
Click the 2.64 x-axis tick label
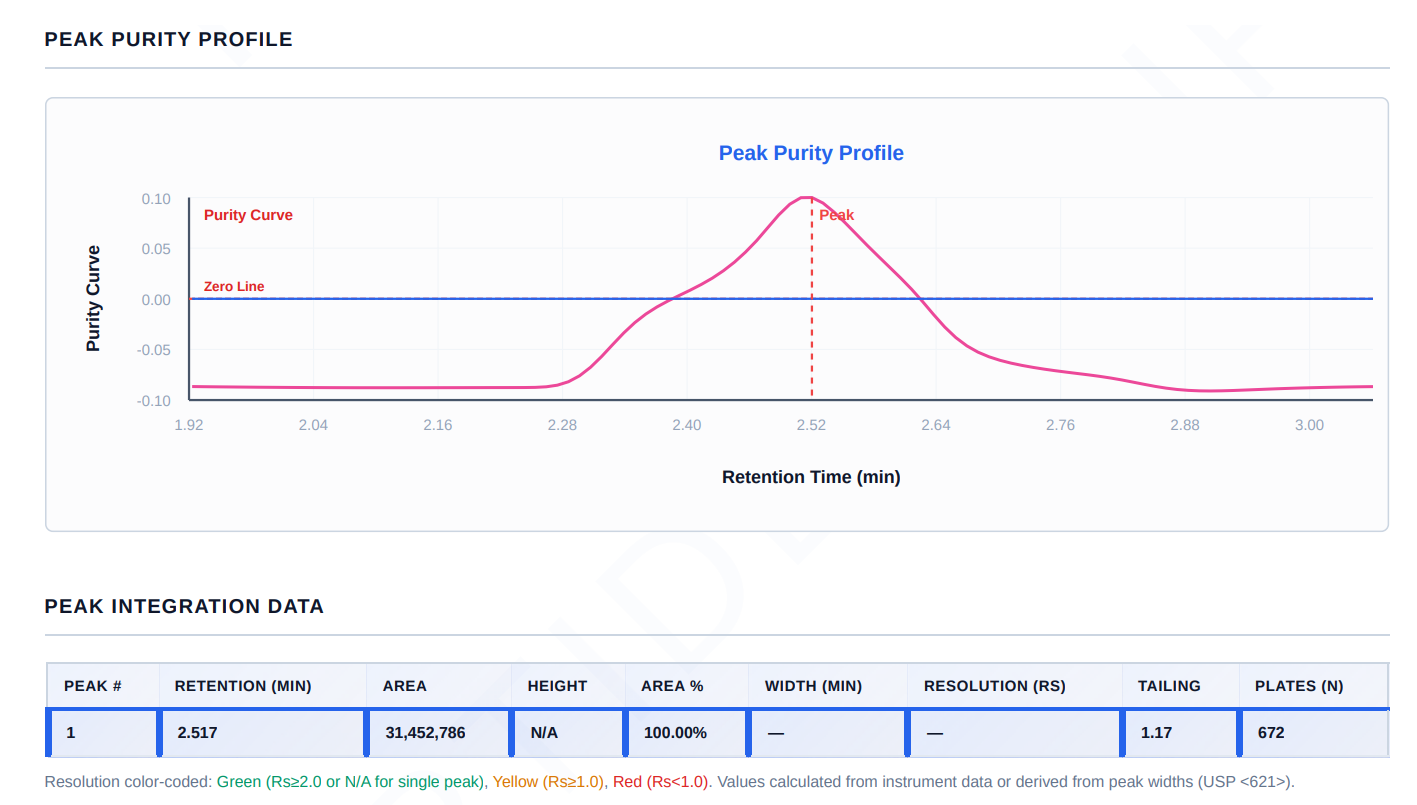[936, 425]
